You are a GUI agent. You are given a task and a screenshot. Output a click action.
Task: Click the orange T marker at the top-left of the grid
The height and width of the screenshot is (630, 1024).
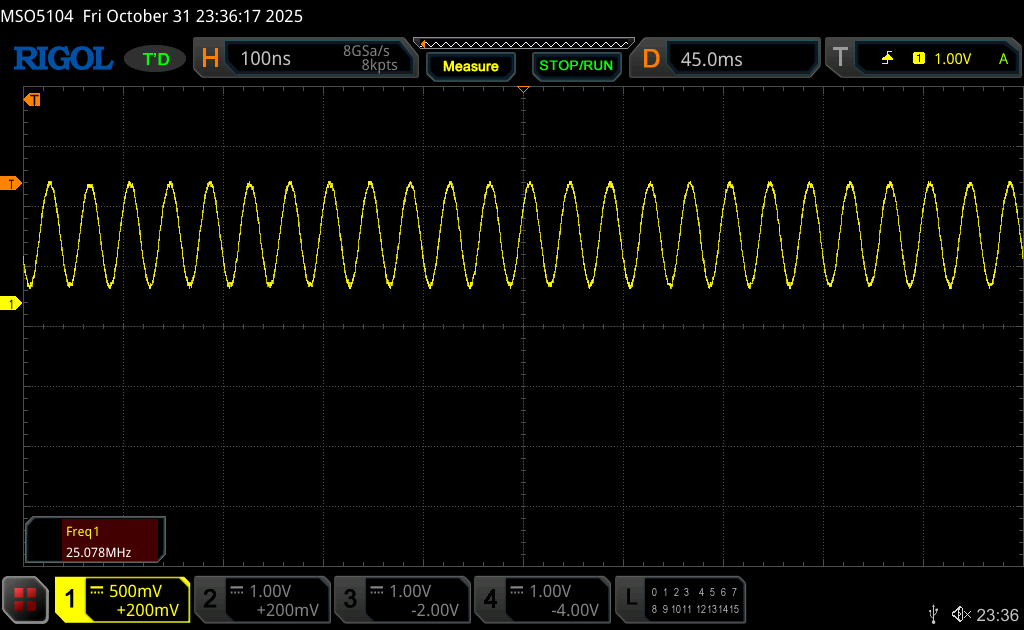tap(32, 99)
